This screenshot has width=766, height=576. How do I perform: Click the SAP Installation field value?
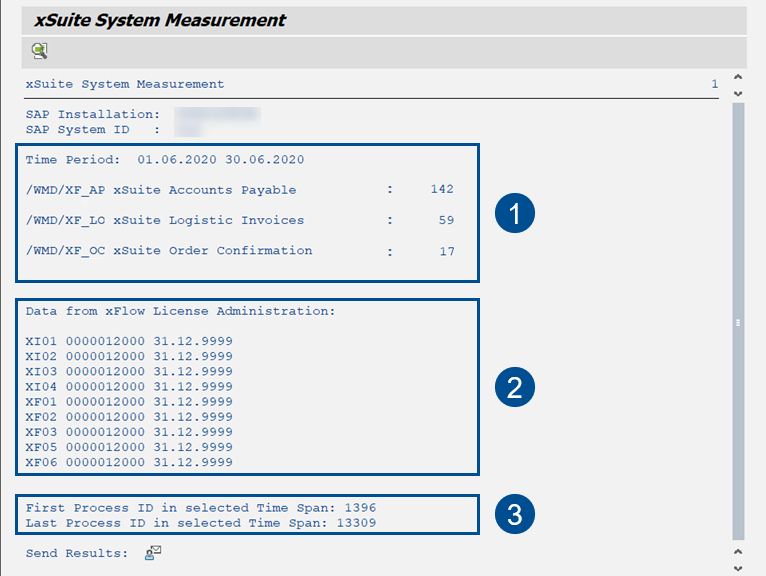click(217, 115)
